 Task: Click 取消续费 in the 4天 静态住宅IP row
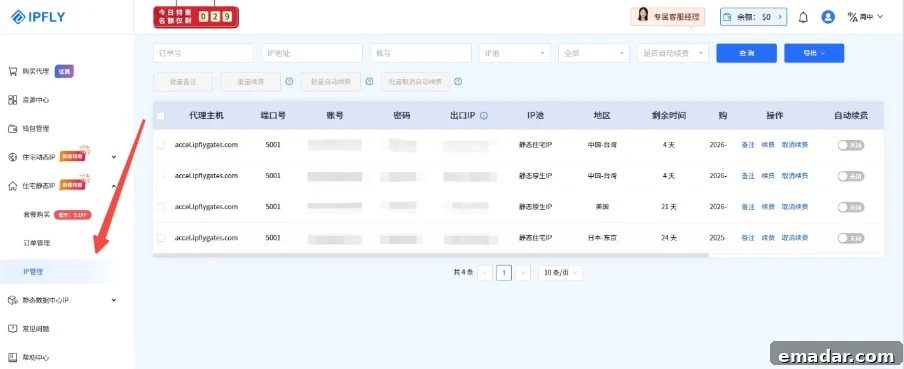point(795,145)
